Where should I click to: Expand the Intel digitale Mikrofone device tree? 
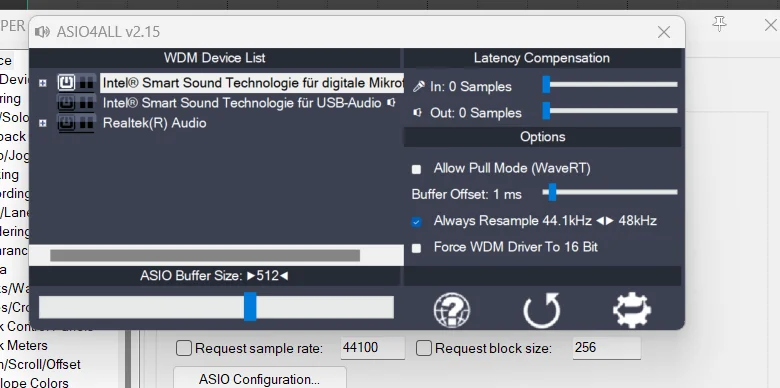(43, 83)
